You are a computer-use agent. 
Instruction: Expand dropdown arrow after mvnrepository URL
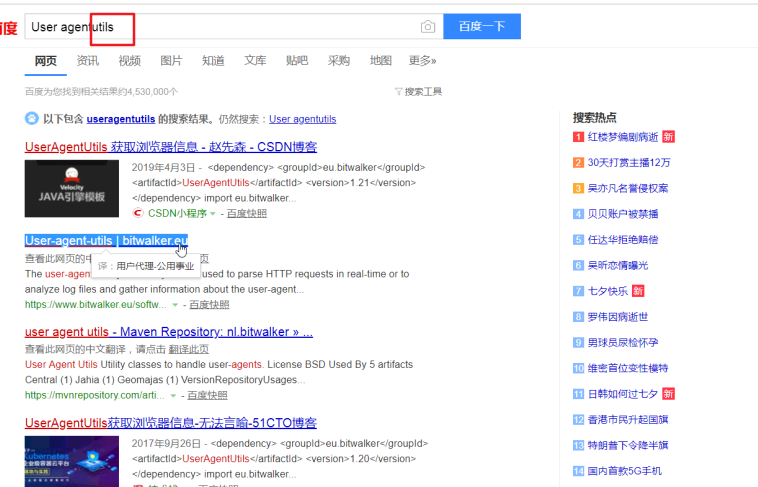coord(173,396)
